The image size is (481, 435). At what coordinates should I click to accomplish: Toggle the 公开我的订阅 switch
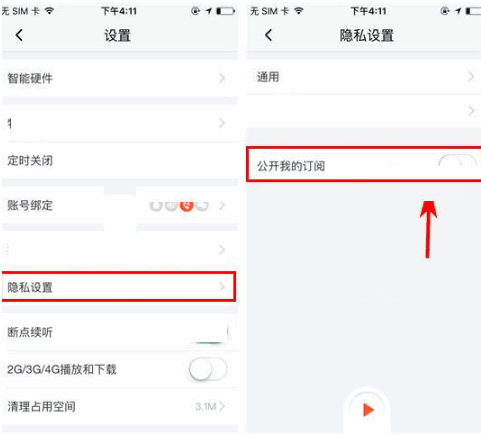click(457, 163)
